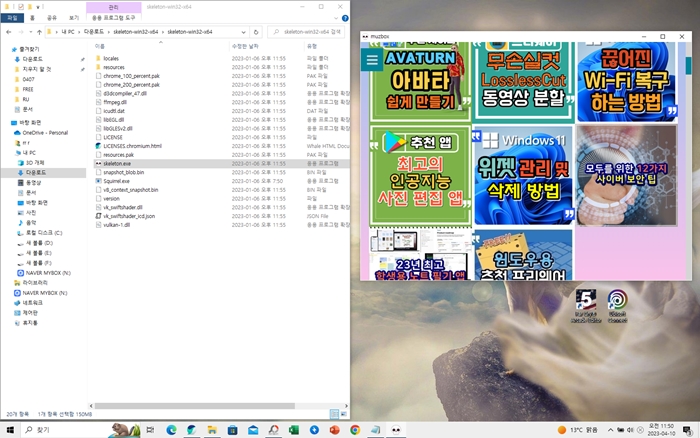Image resolution: width=700 pixels, height=438 pixels.
Task: Open Microsoft Store from the taskbar
Action: point(232,430)
